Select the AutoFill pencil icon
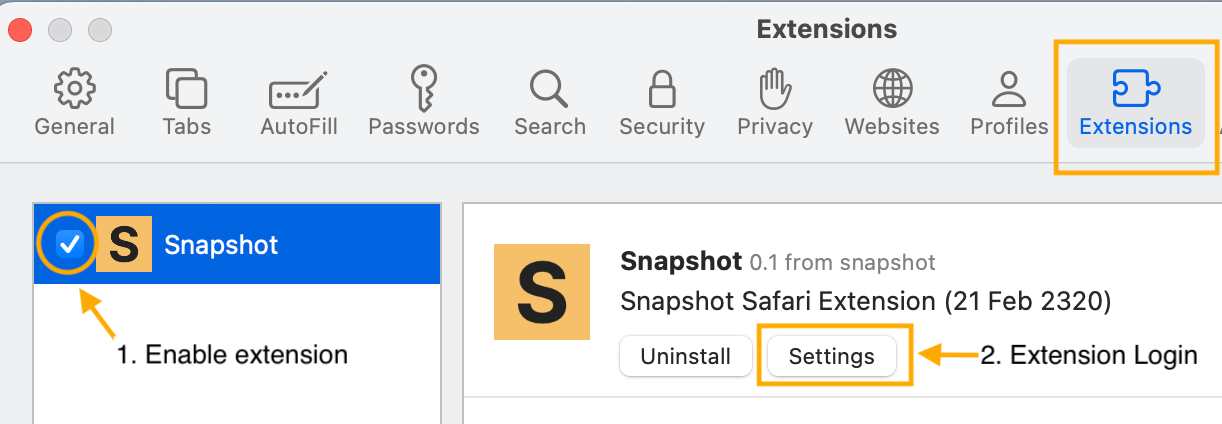Image resolution: width=1222 pixels, height=424 pixels. pos(298,91)
